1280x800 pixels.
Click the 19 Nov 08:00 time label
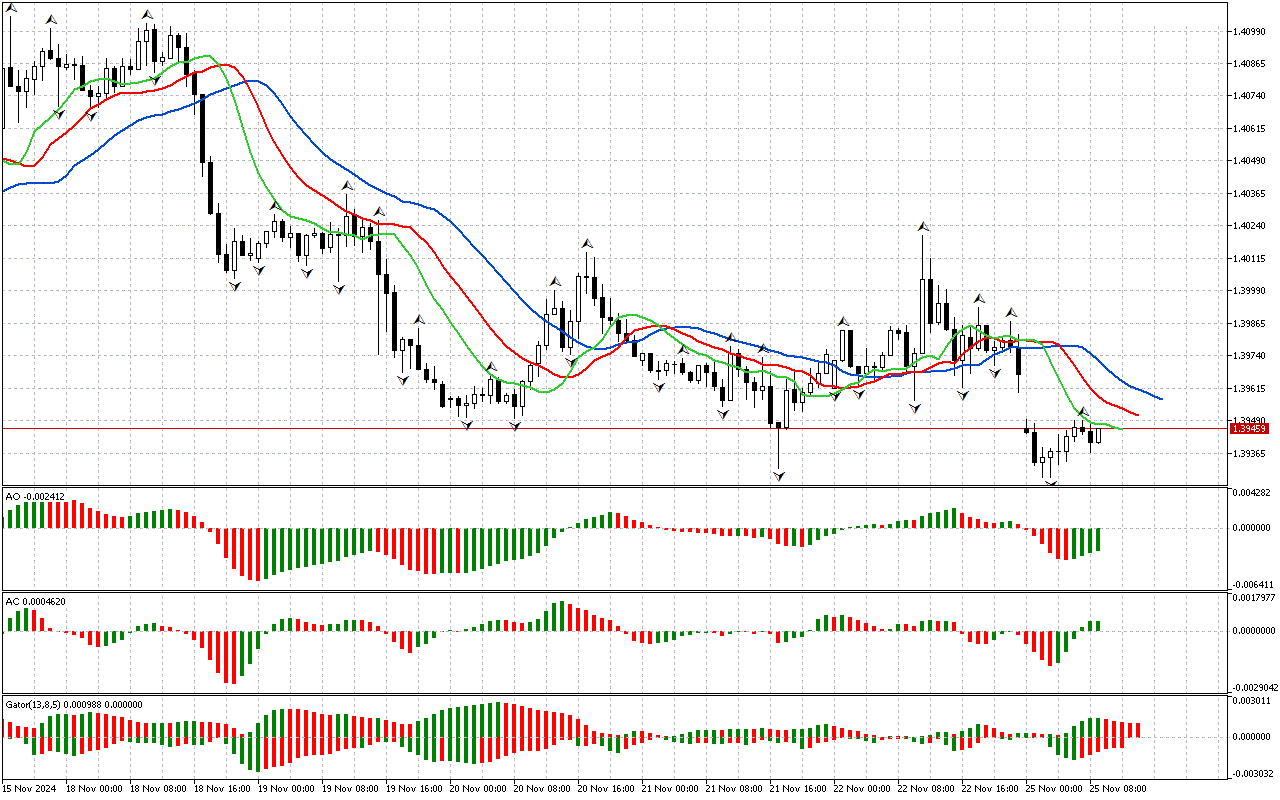point(351,789)
